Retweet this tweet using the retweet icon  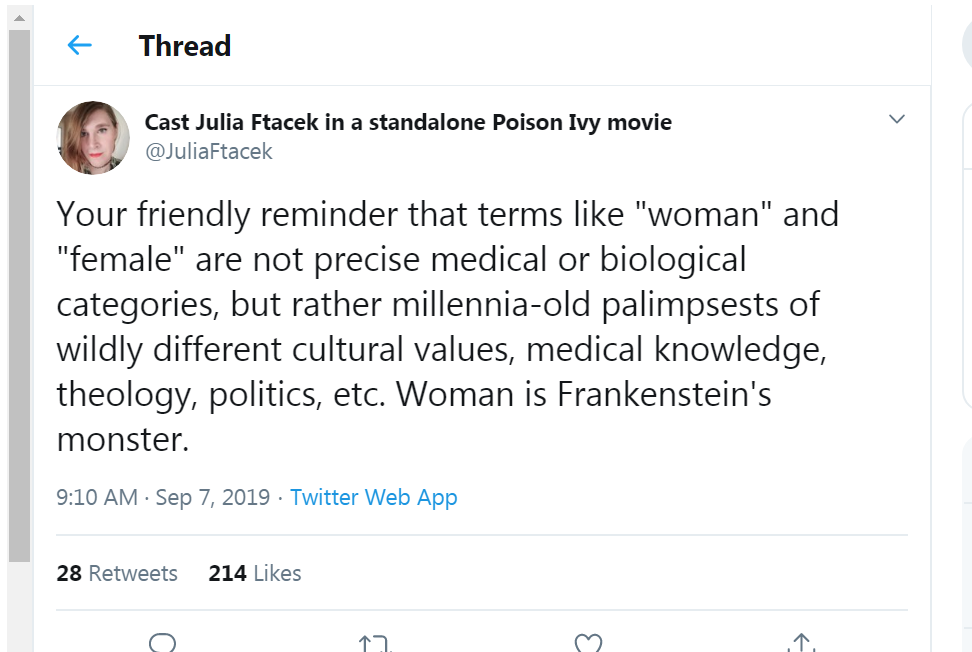374,642
